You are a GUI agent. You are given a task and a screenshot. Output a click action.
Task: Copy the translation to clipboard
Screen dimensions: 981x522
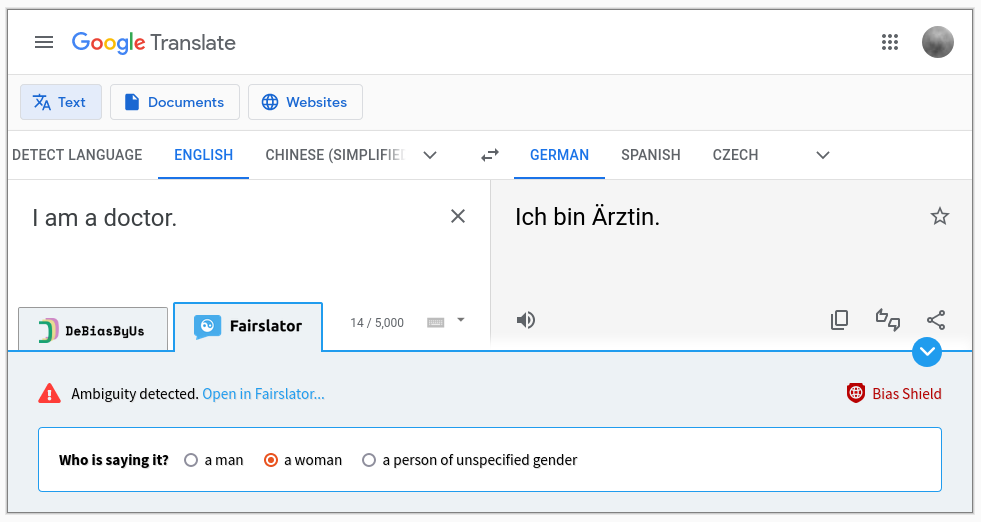839,320
